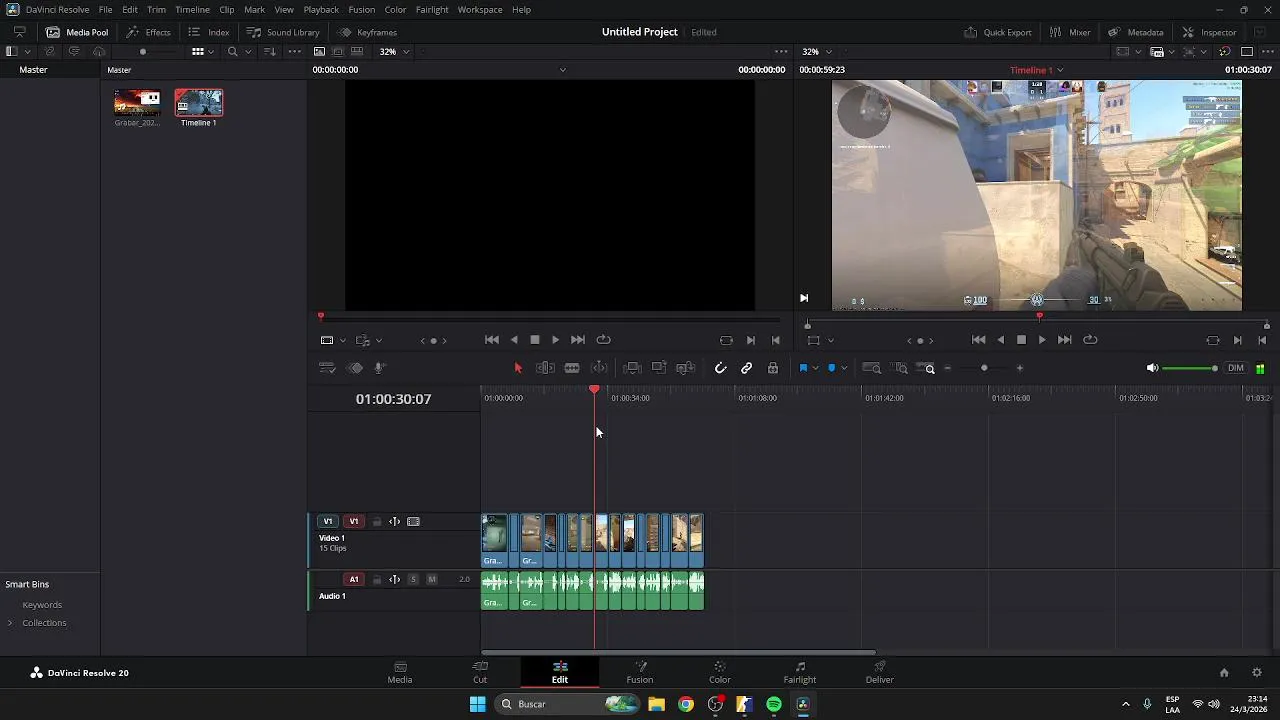Select the Blade Edit Mode tool
Screen dimensions: 1280x720
point(572,368)
